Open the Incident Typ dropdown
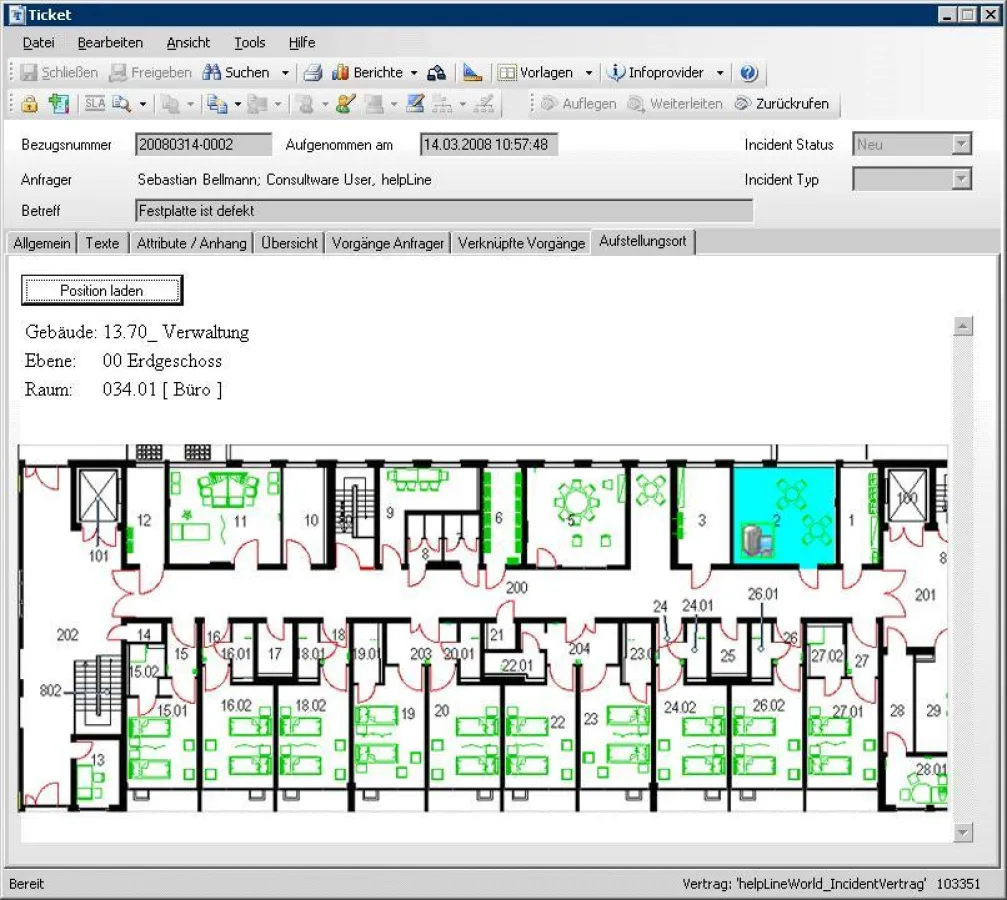This screenshot has width=1007, height=900. coord(961,180)
